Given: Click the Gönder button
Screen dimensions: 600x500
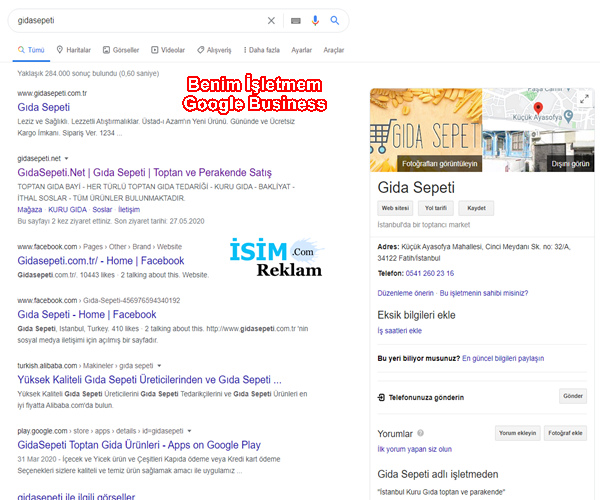Looking at the screenshot, I should coord(573,396).
